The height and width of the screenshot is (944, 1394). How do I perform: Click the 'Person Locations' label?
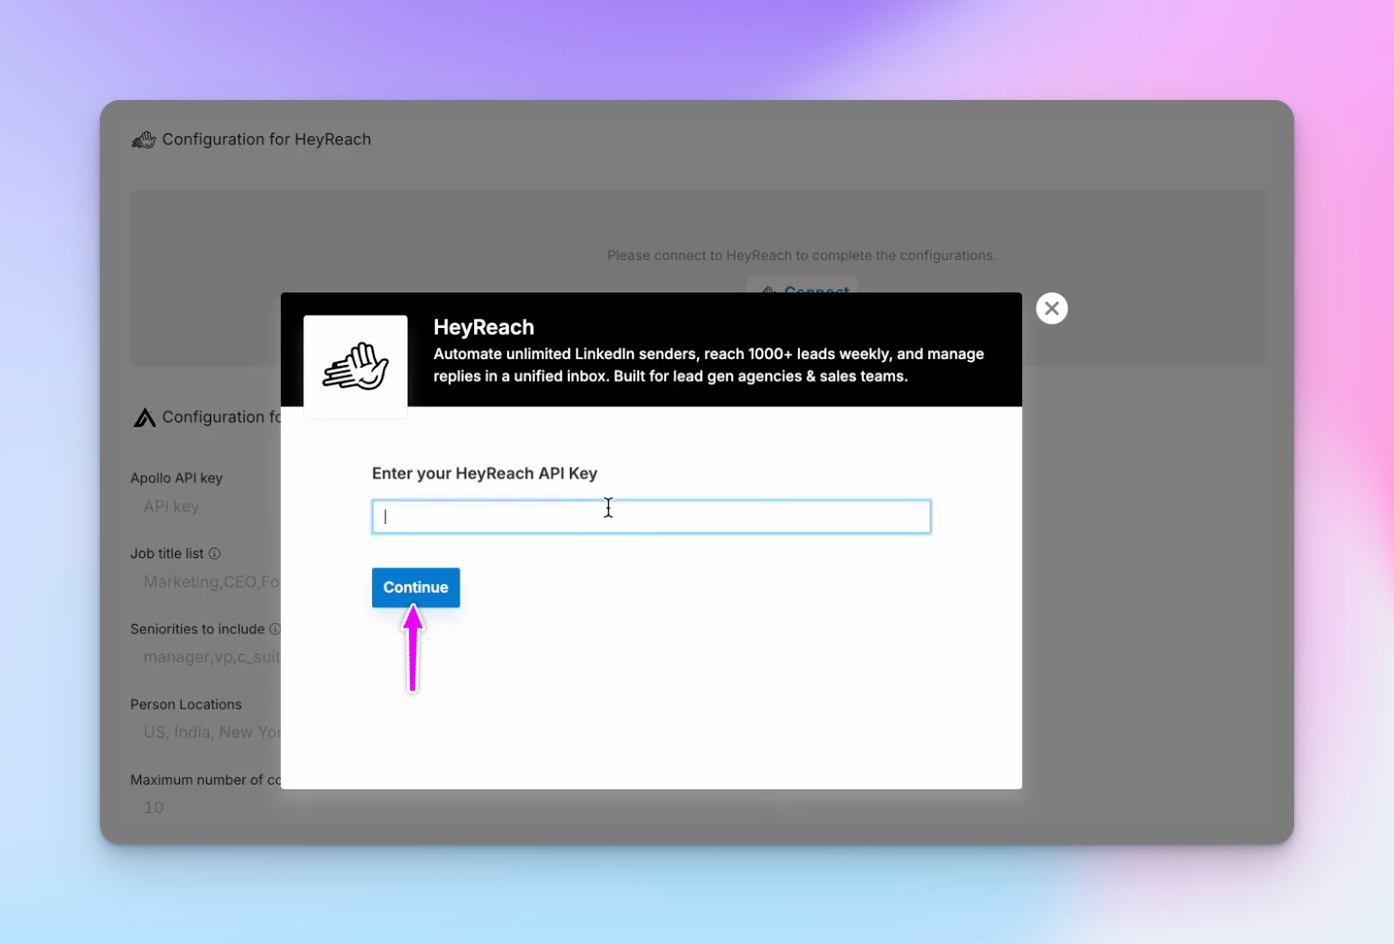186,704
